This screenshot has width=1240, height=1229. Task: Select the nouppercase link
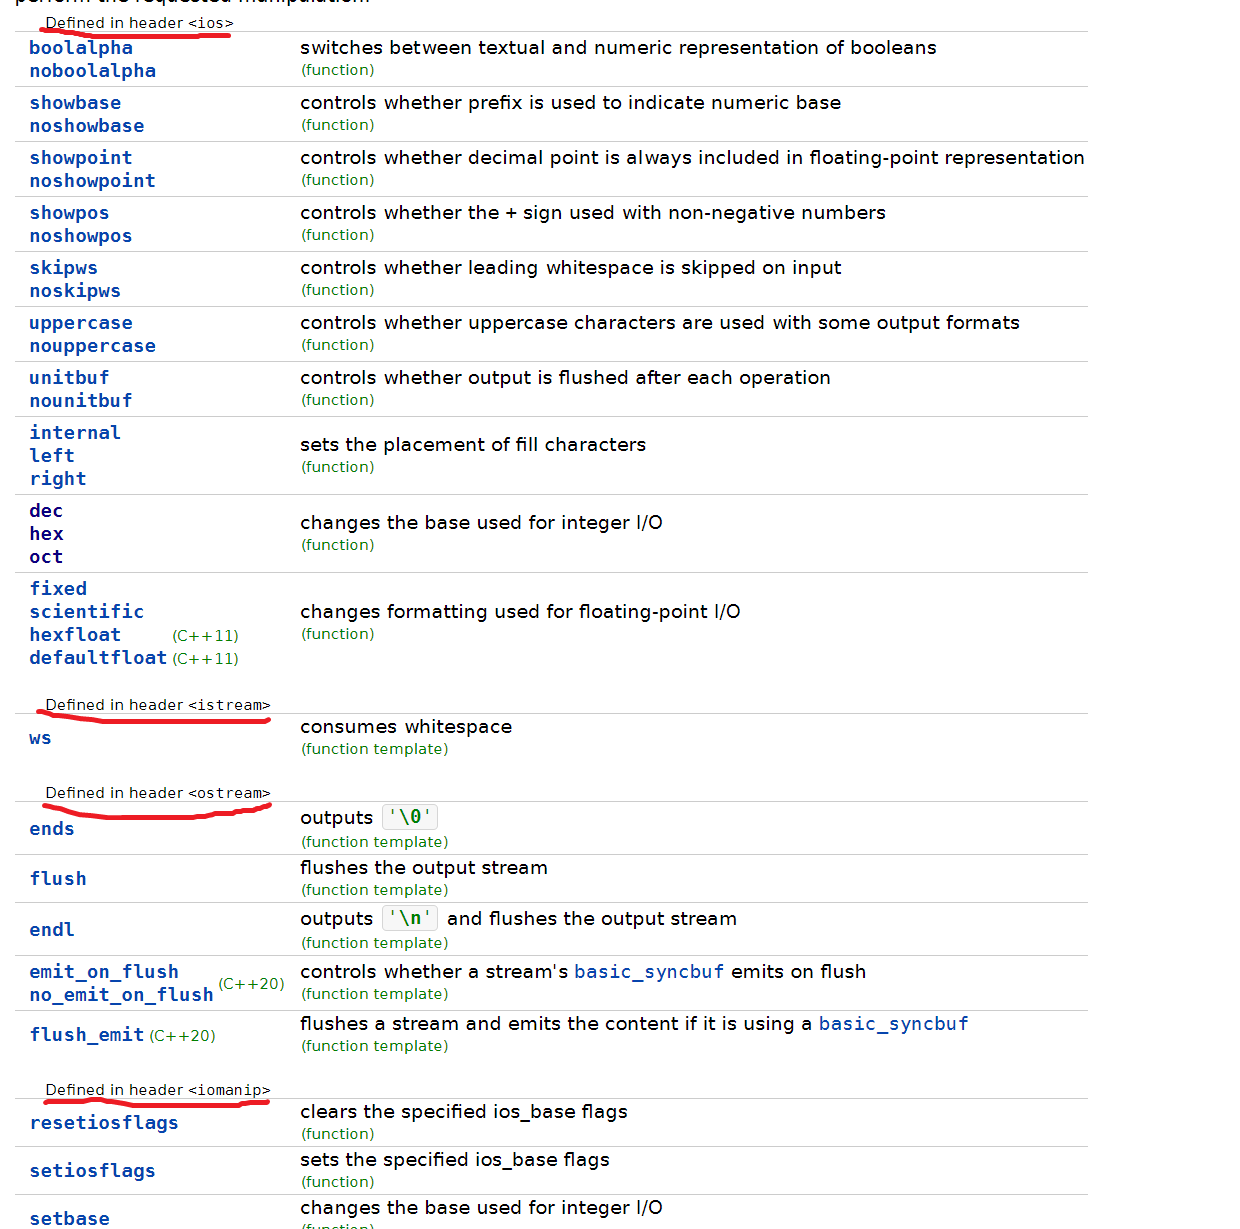(93, 346)
